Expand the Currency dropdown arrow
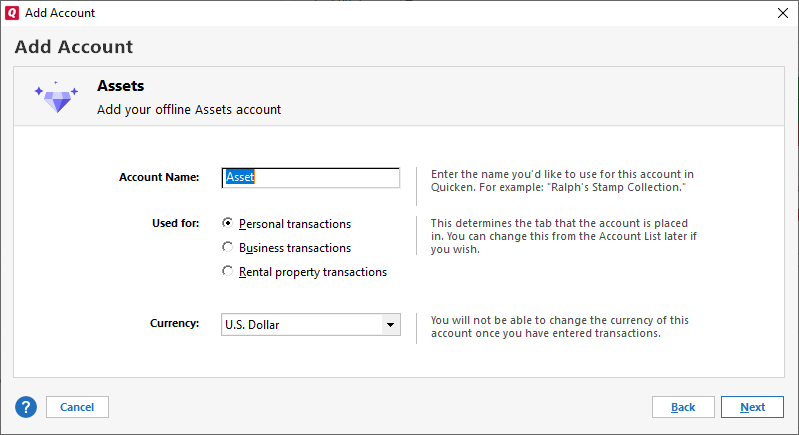Viewport: 799px width, 435px height. [x=390, y=324]
